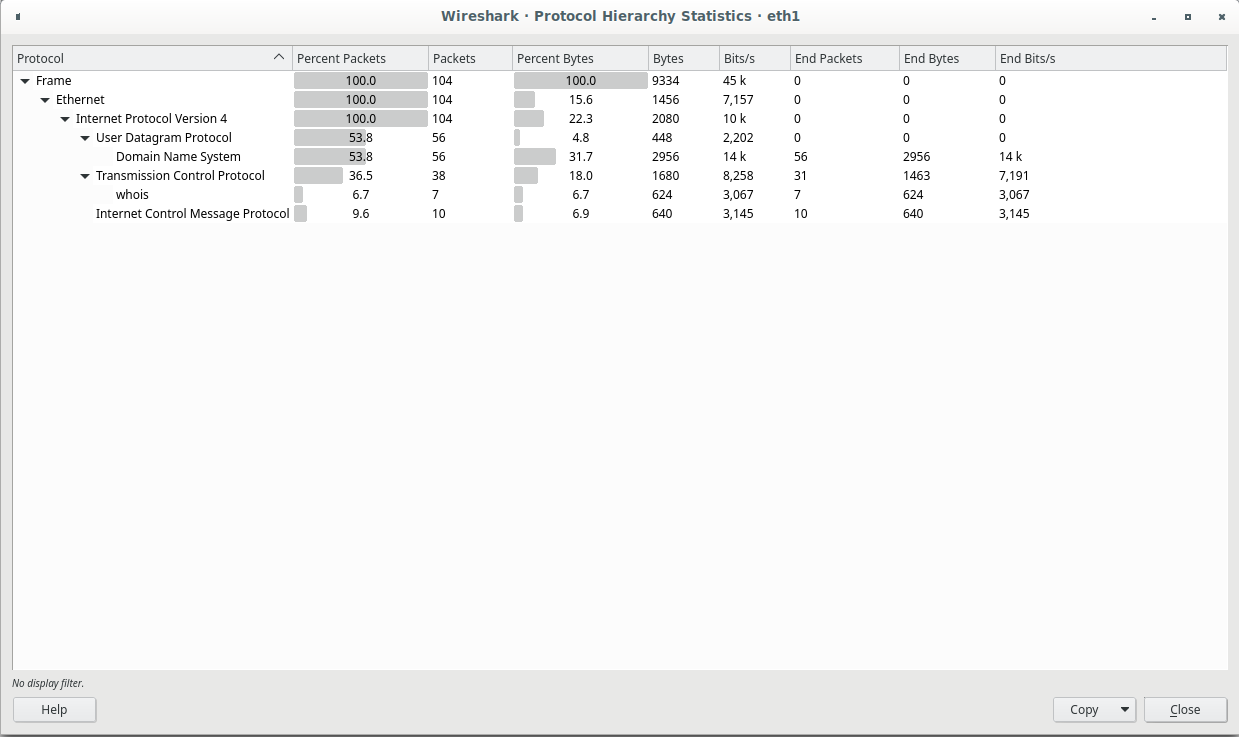Select the Domain Name System row
Viewport: 1239px width, 737px height.
[620, 157]
